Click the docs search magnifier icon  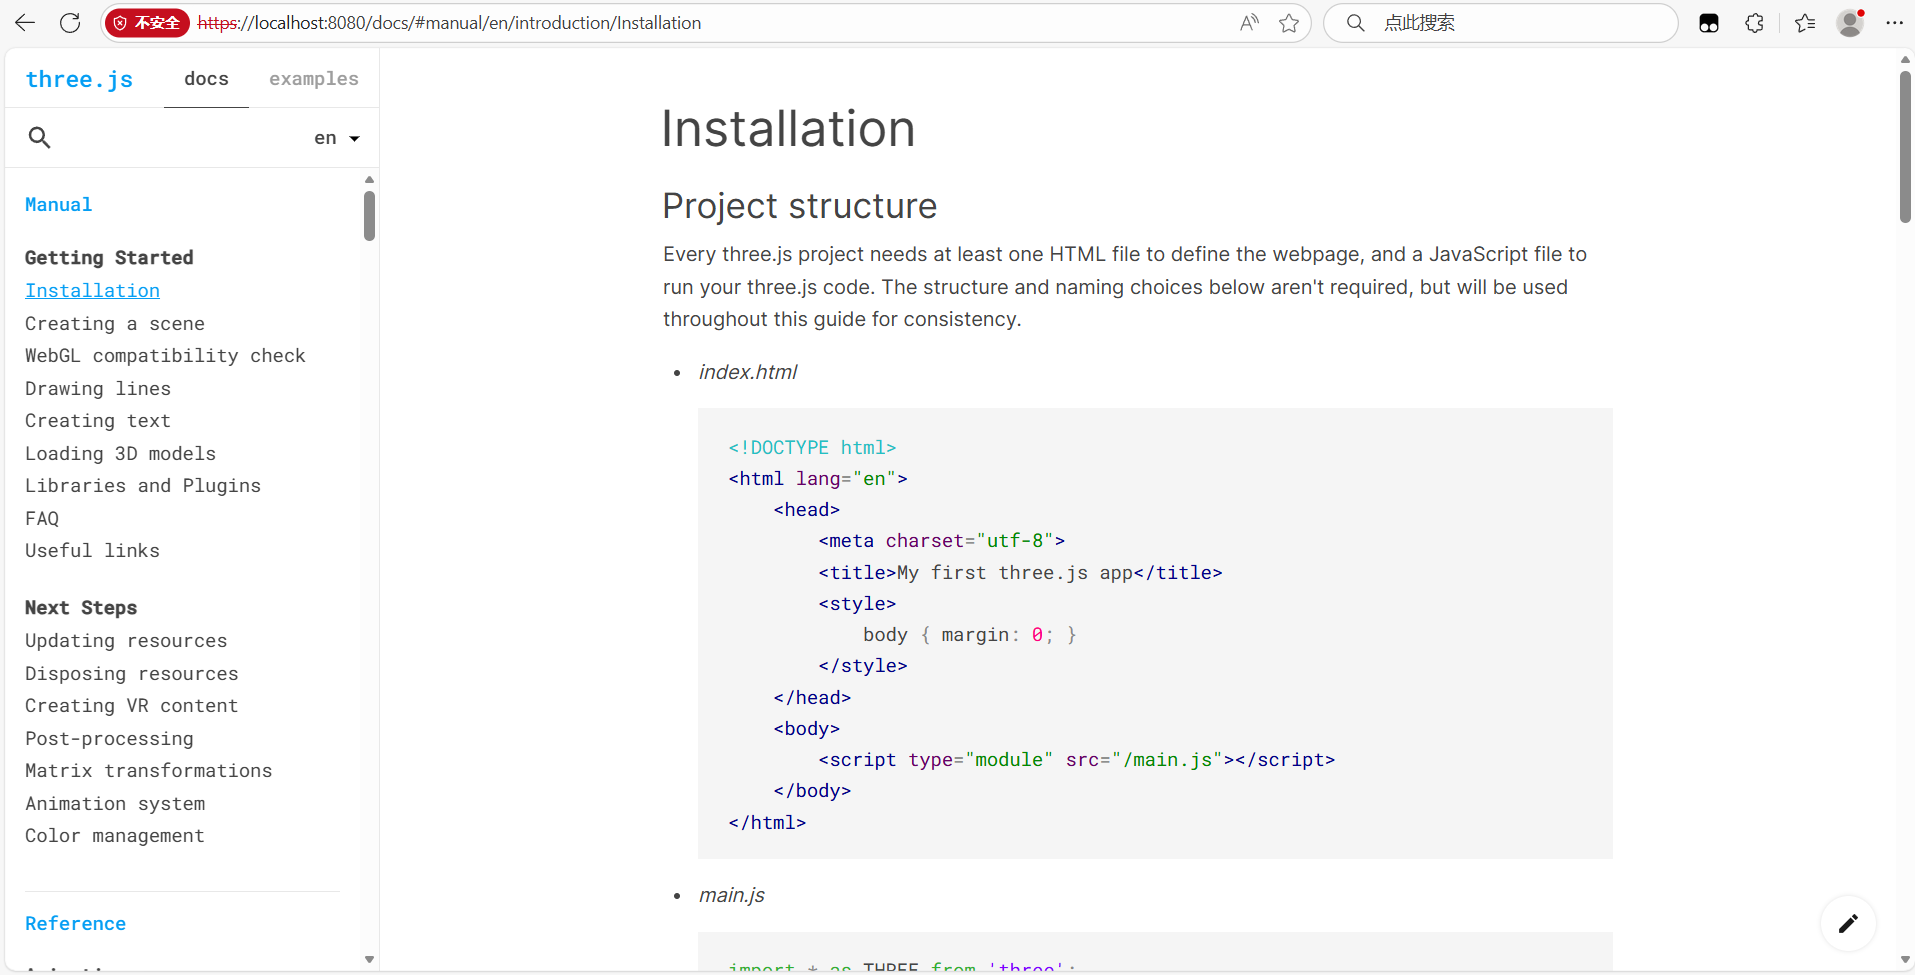[39, 138]
